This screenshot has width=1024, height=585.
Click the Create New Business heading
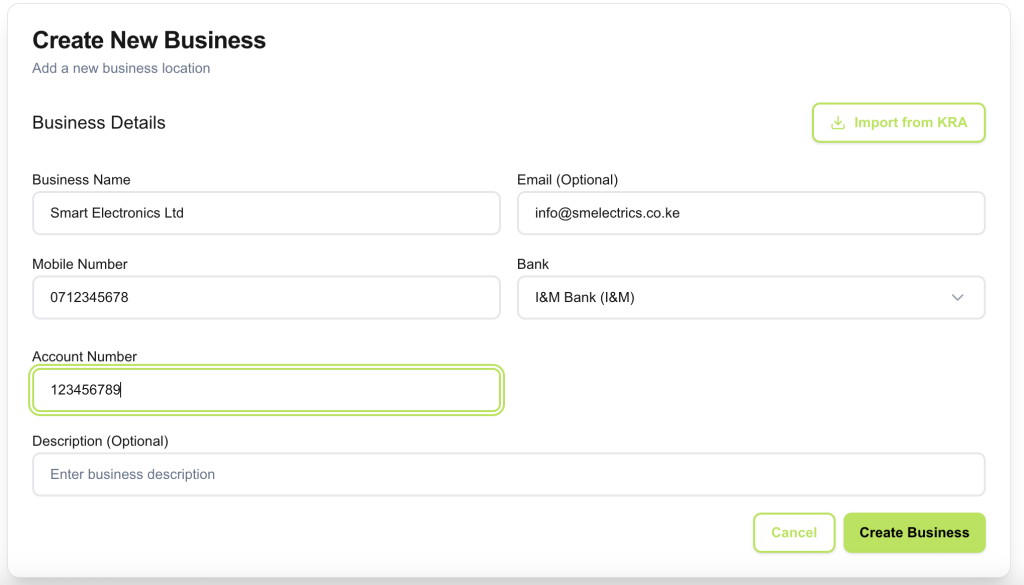point(149,40)
